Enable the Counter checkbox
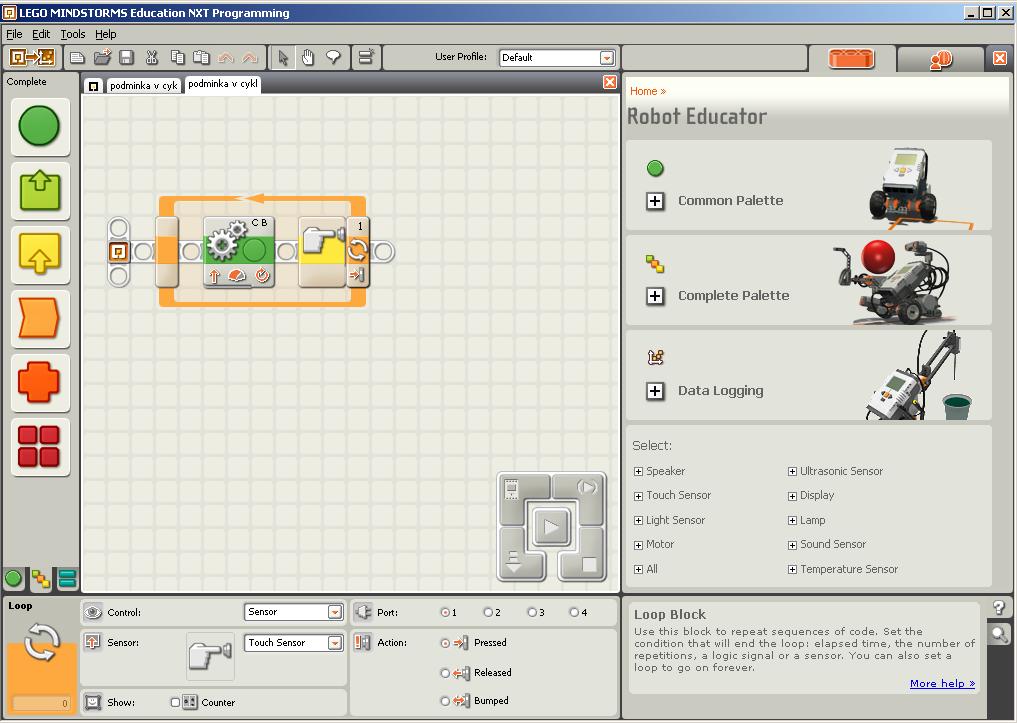 [x=175, y=702]
